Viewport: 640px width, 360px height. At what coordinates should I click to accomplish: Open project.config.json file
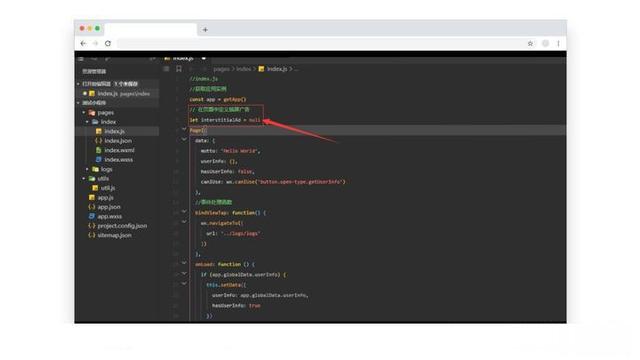(122, 226)
